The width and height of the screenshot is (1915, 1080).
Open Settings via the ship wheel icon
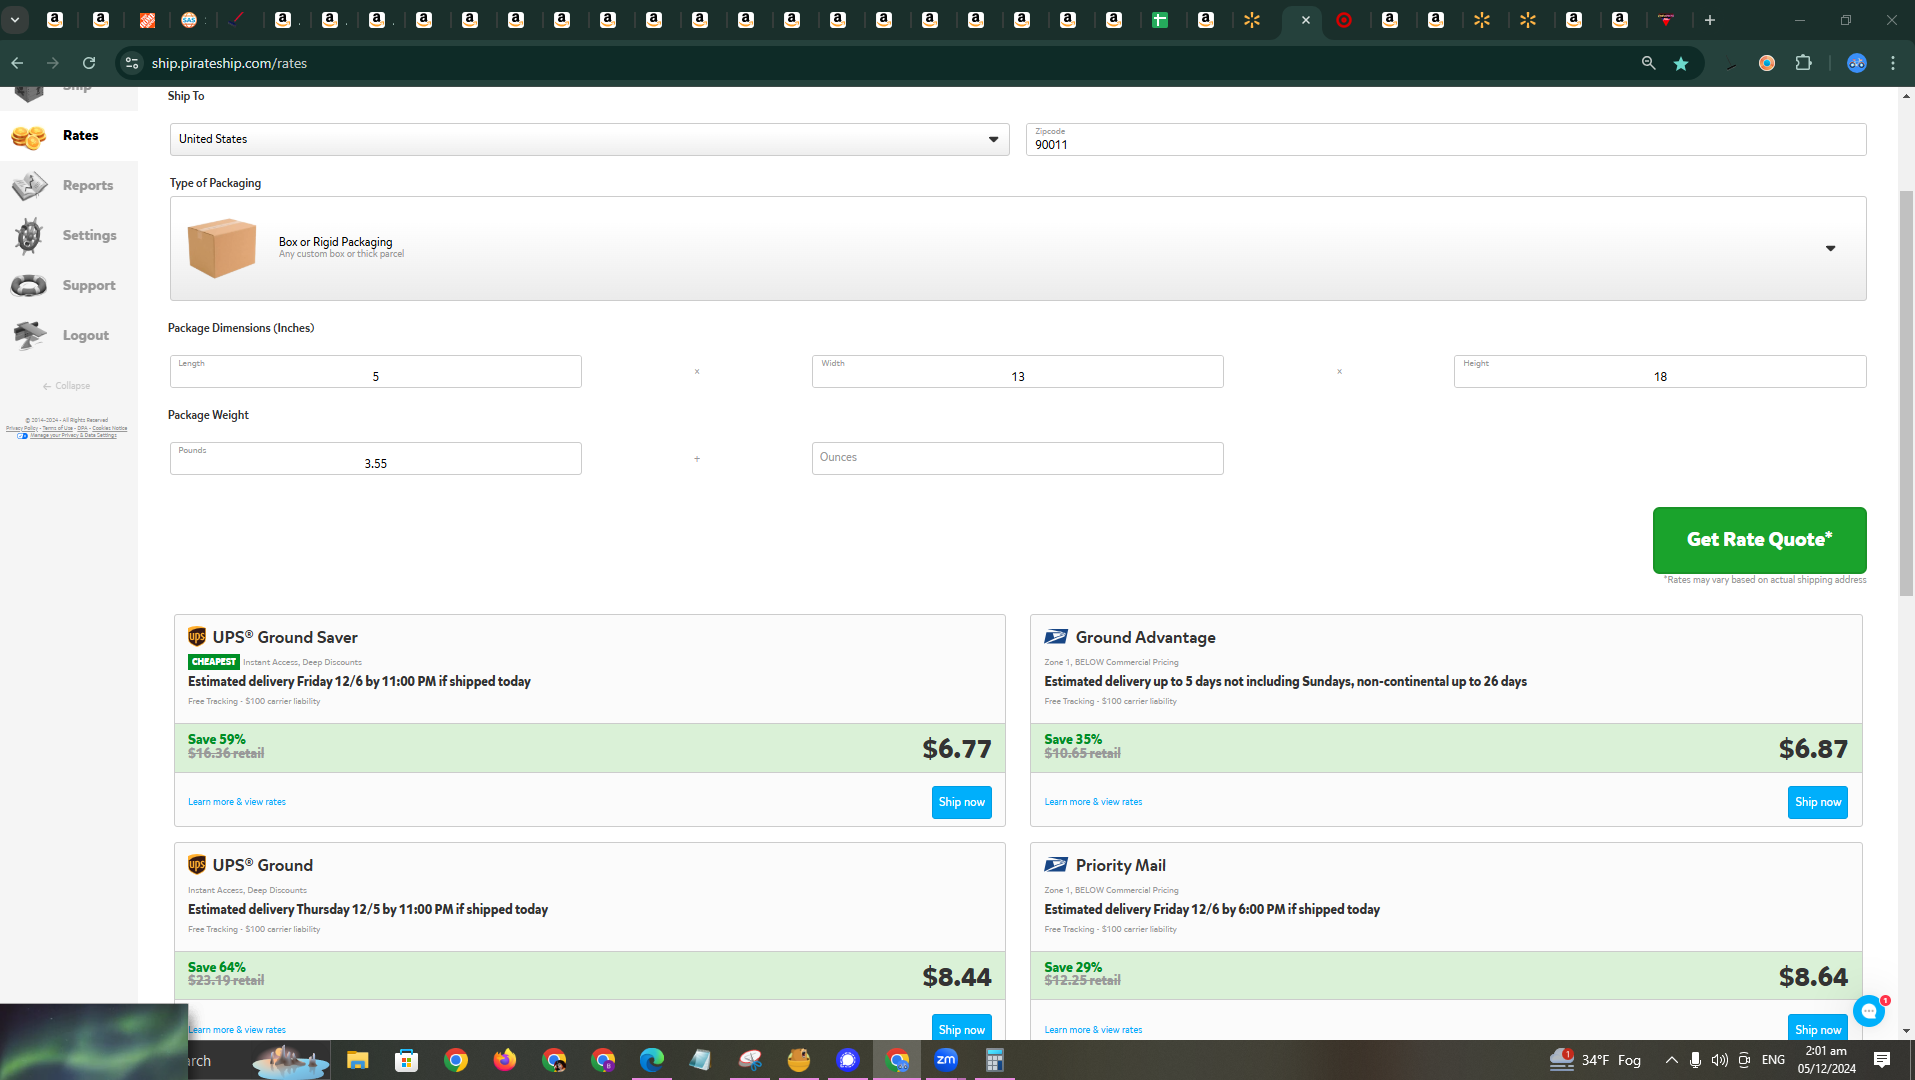[x=29, y=236]
